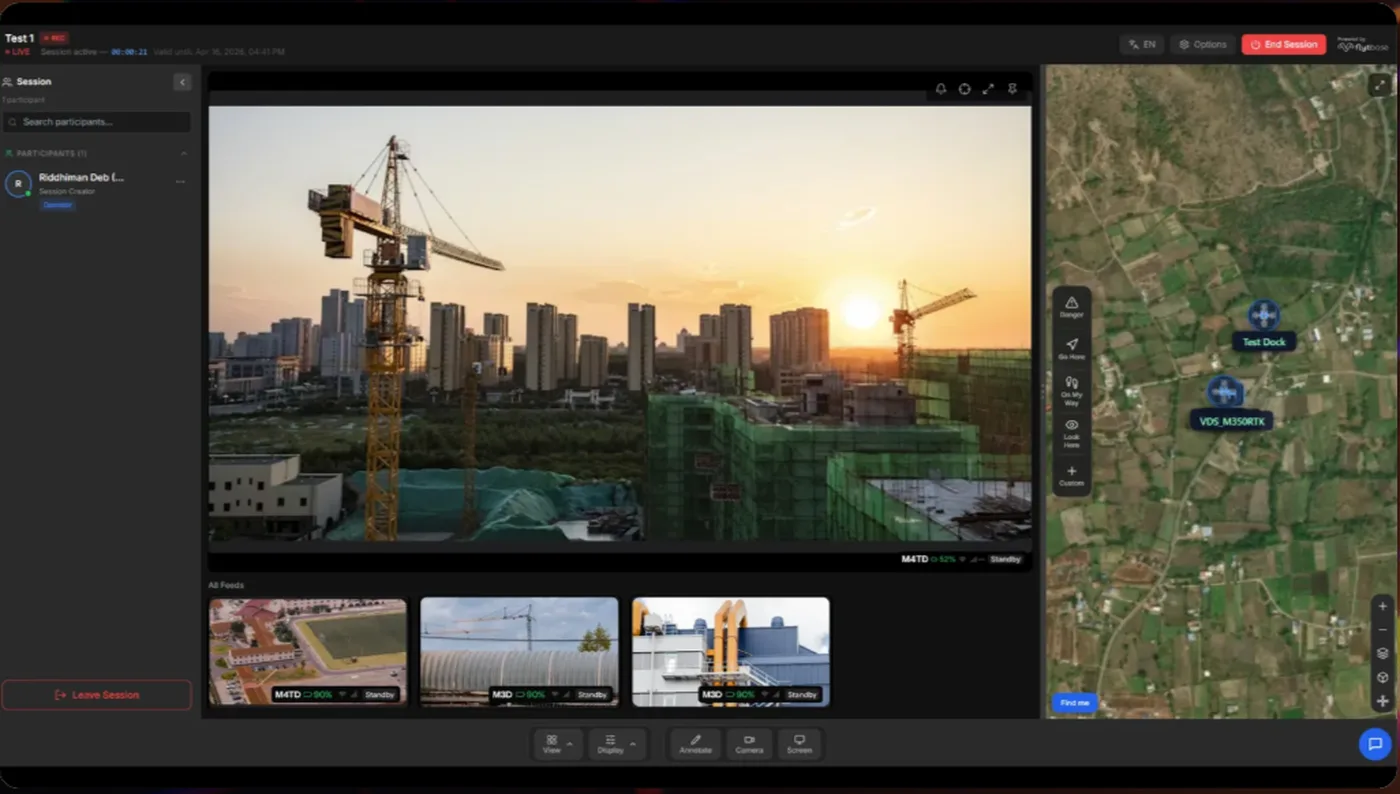Toggle the 3D cube map view
This screenshot has width=1400, height=794.
1383,678
